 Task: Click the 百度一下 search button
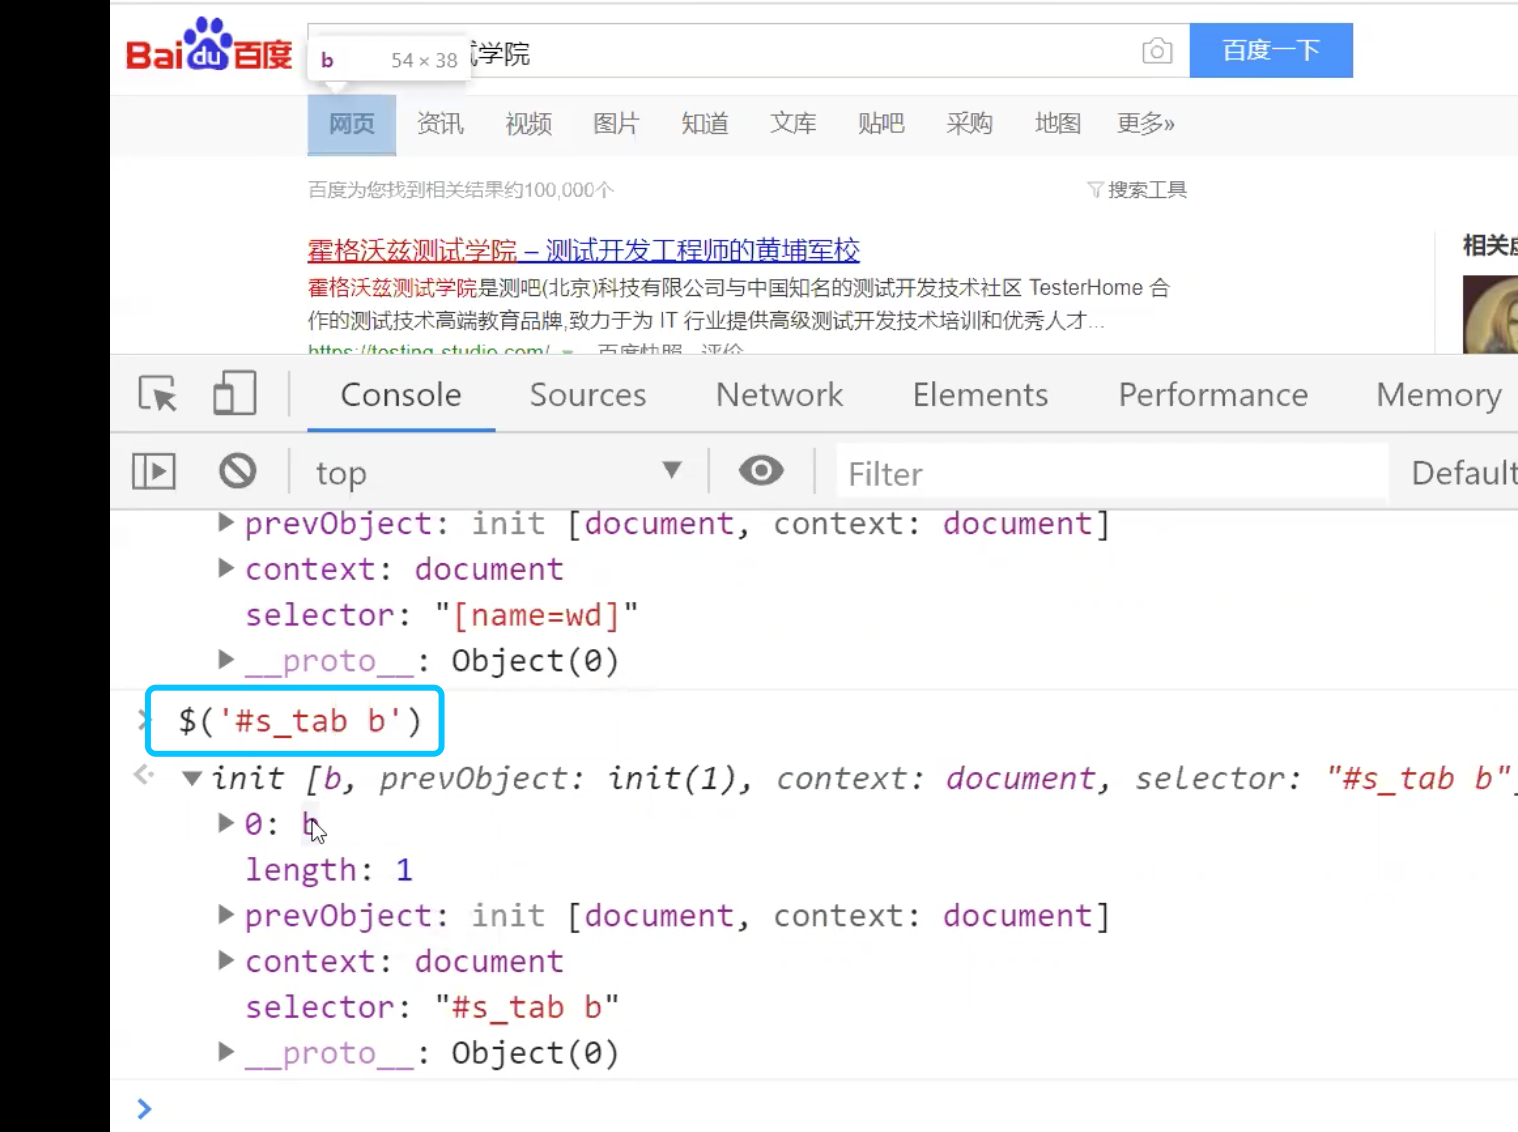click(1271, 50)
